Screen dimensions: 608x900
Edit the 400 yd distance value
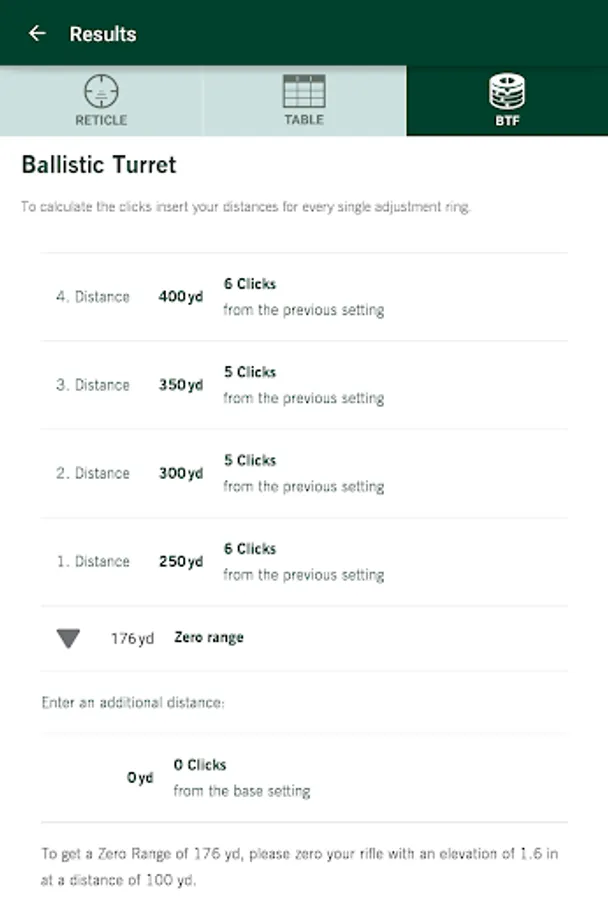click(180, 297)
